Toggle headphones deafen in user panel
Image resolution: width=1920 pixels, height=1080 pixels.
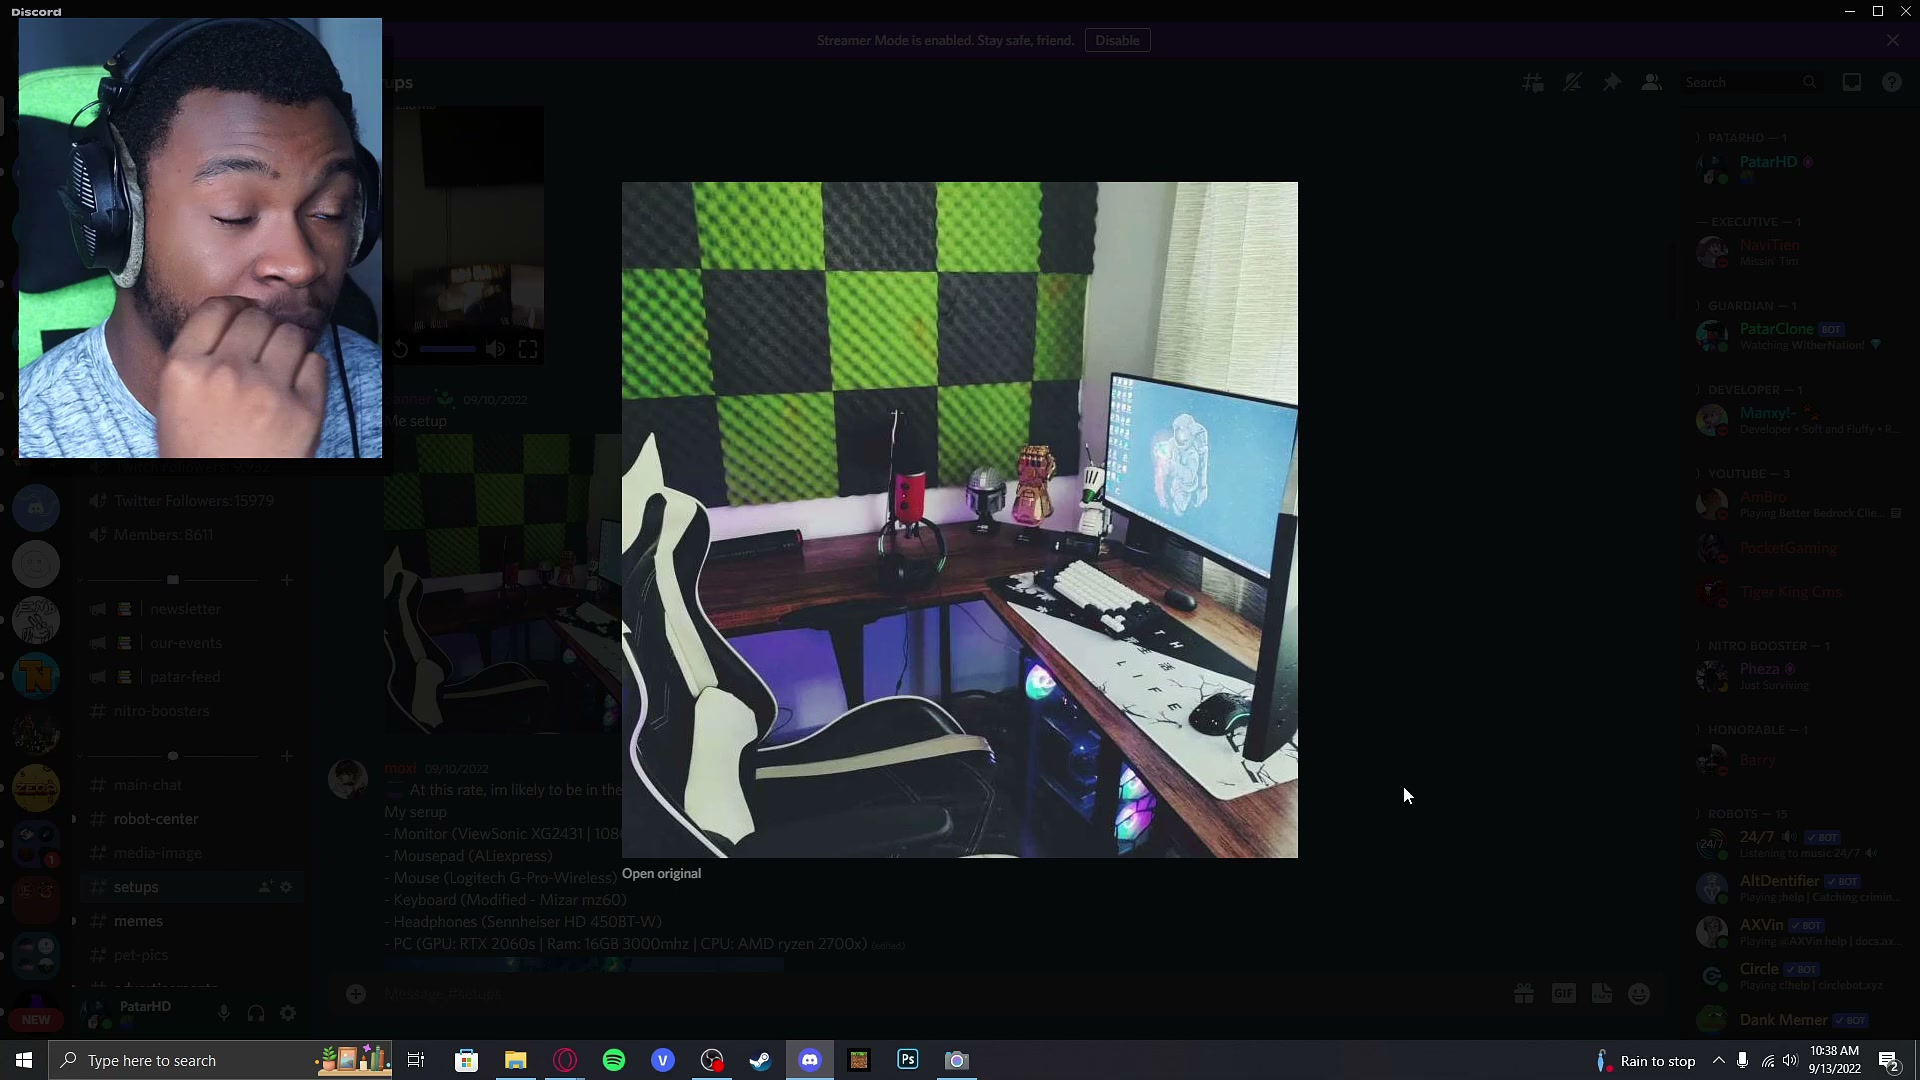click(x=256, y=1014)
